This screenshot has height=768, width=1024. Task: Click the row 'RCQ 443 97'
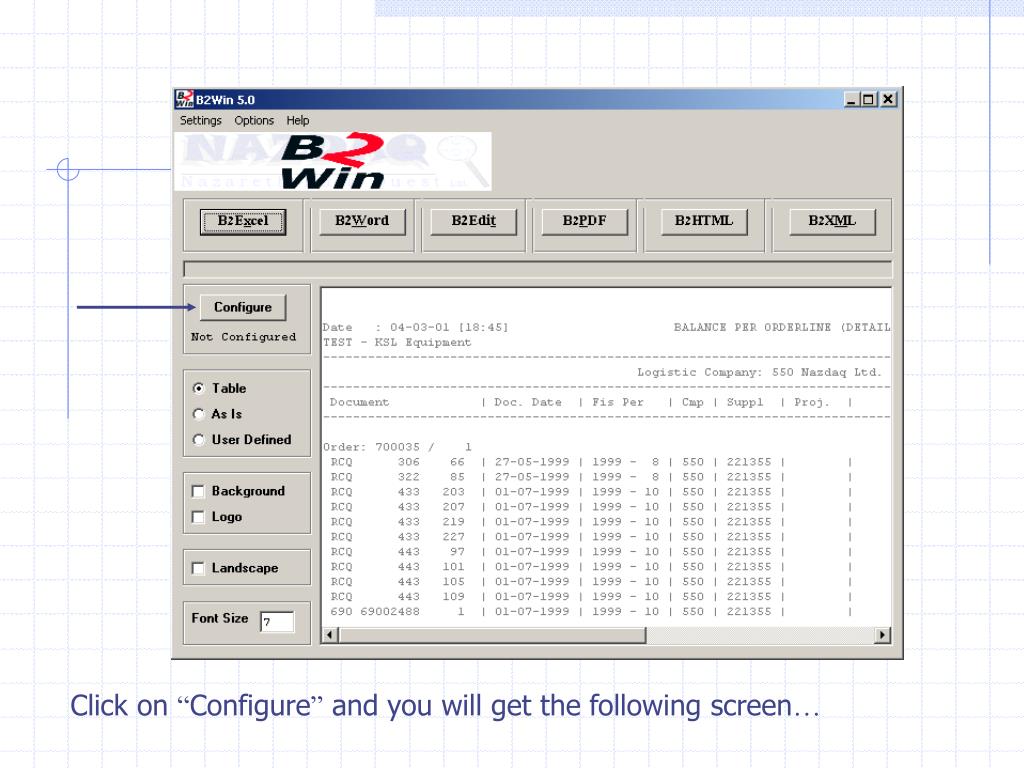(x=590, y=552)
